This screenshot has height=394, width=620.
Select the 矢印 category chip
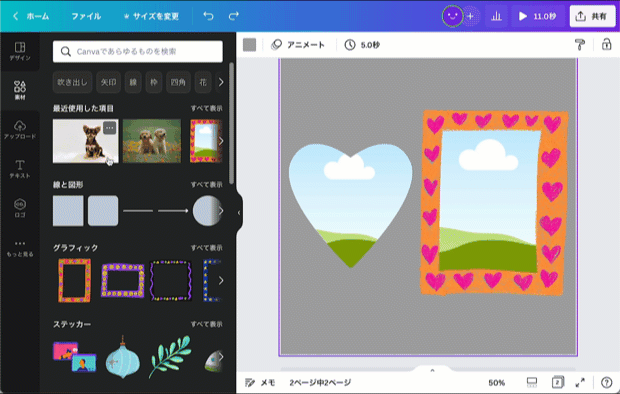coord(108,82)
